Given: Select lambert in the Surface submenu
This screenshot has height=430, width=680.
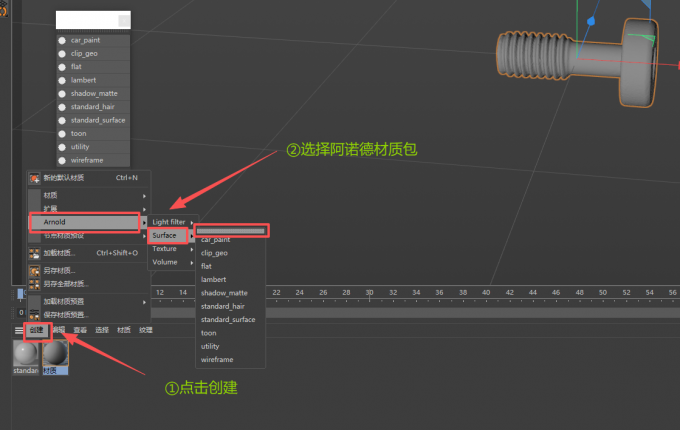Looking at the screenshot, I should click(214, 279).
